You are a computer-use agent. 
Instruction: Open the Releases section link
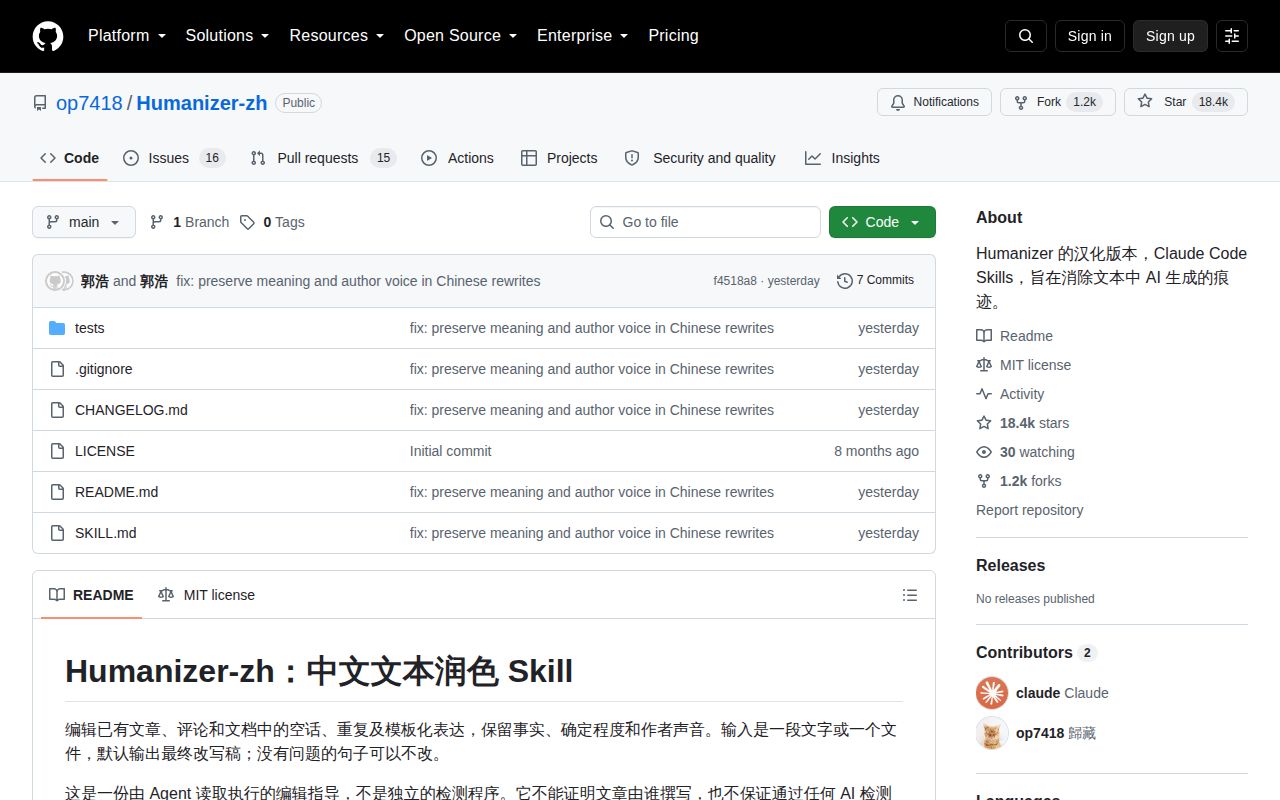pyautogui.click(x=1010, y=565)
